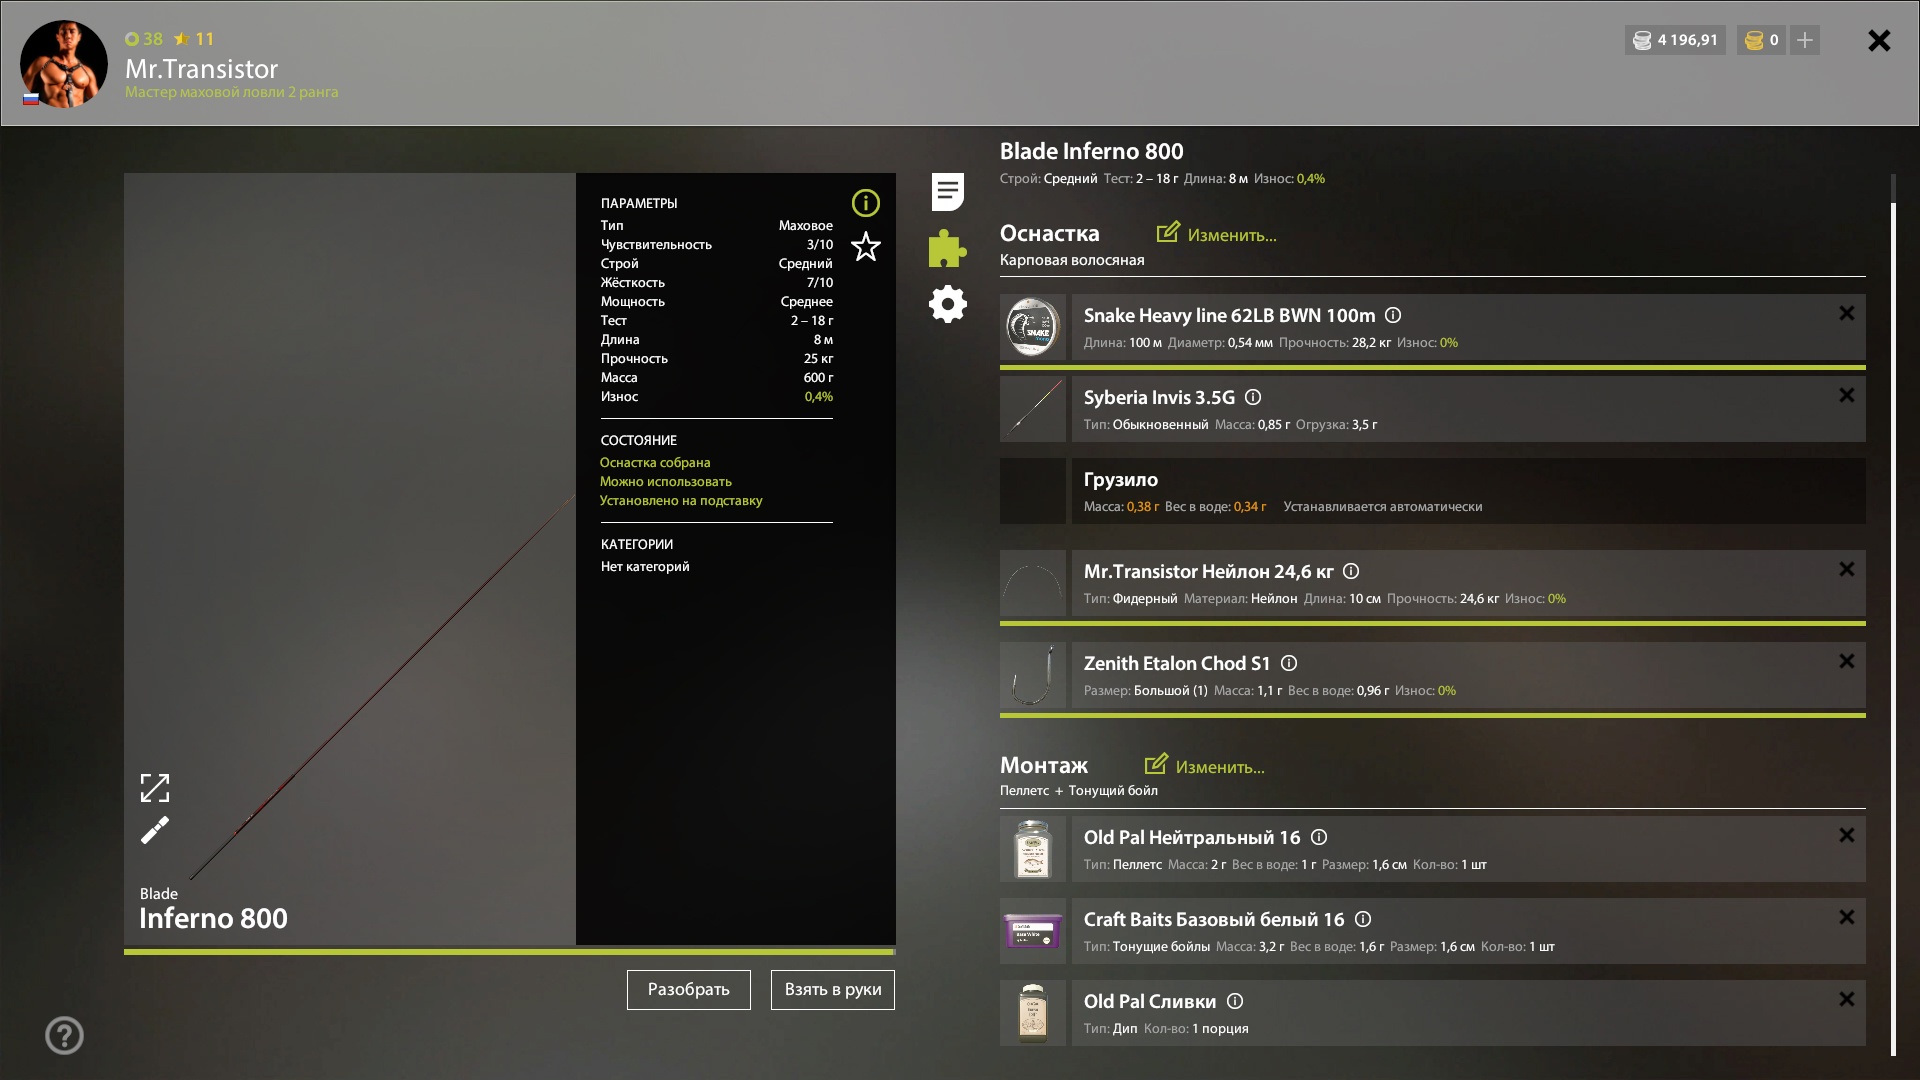Viewport: 1920px width, 1080px height.
Task: Click "Изменить..." next to Оснастка
Action: 1217,234
